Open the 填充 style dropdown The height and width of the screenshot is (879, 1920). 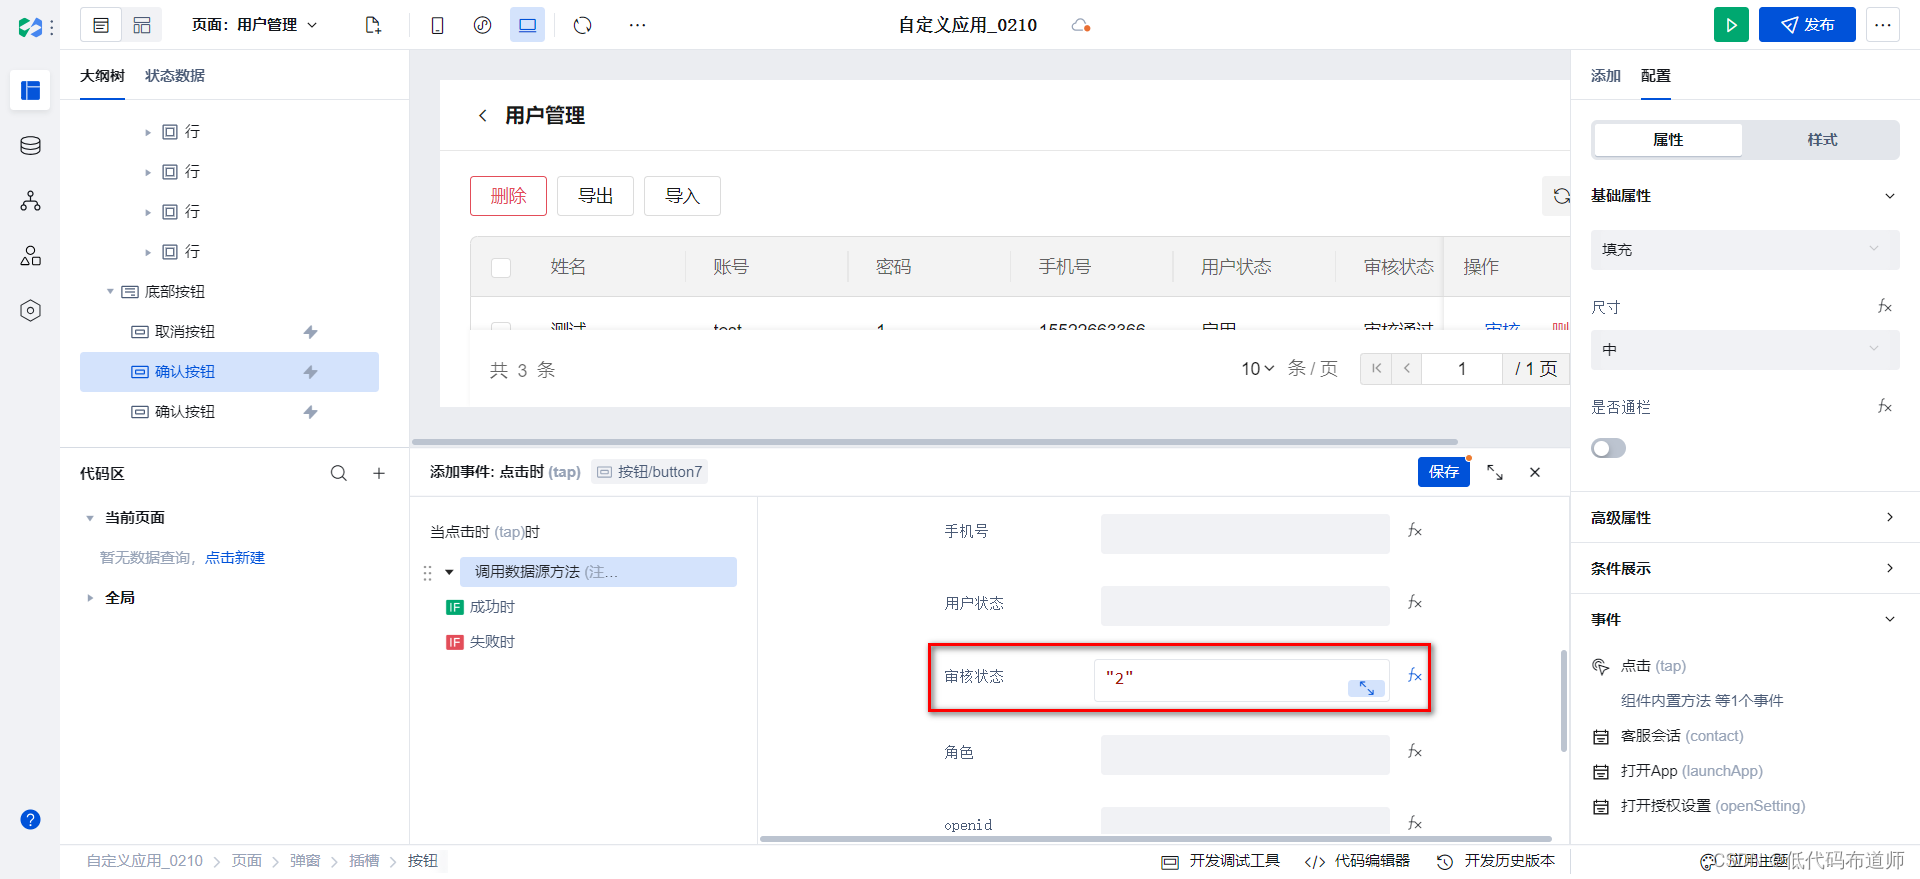1745,250
